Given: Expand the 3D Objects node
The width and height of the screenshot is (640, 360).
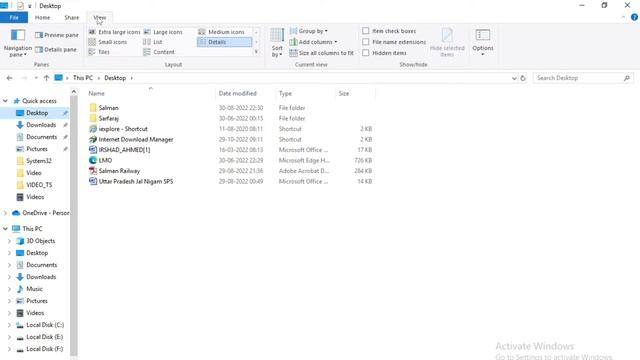Looking at the screenshot, I should tap(9, 241).
